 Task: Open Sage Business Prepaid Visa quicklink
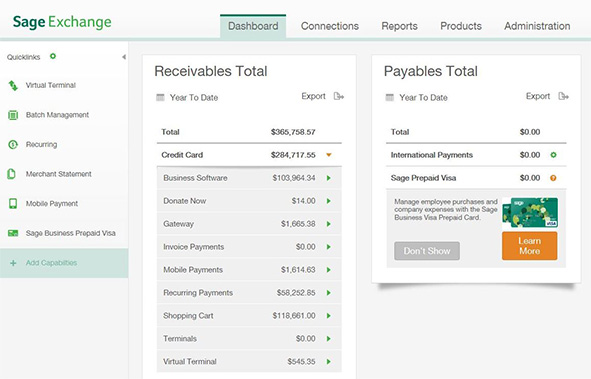[70, 233]
